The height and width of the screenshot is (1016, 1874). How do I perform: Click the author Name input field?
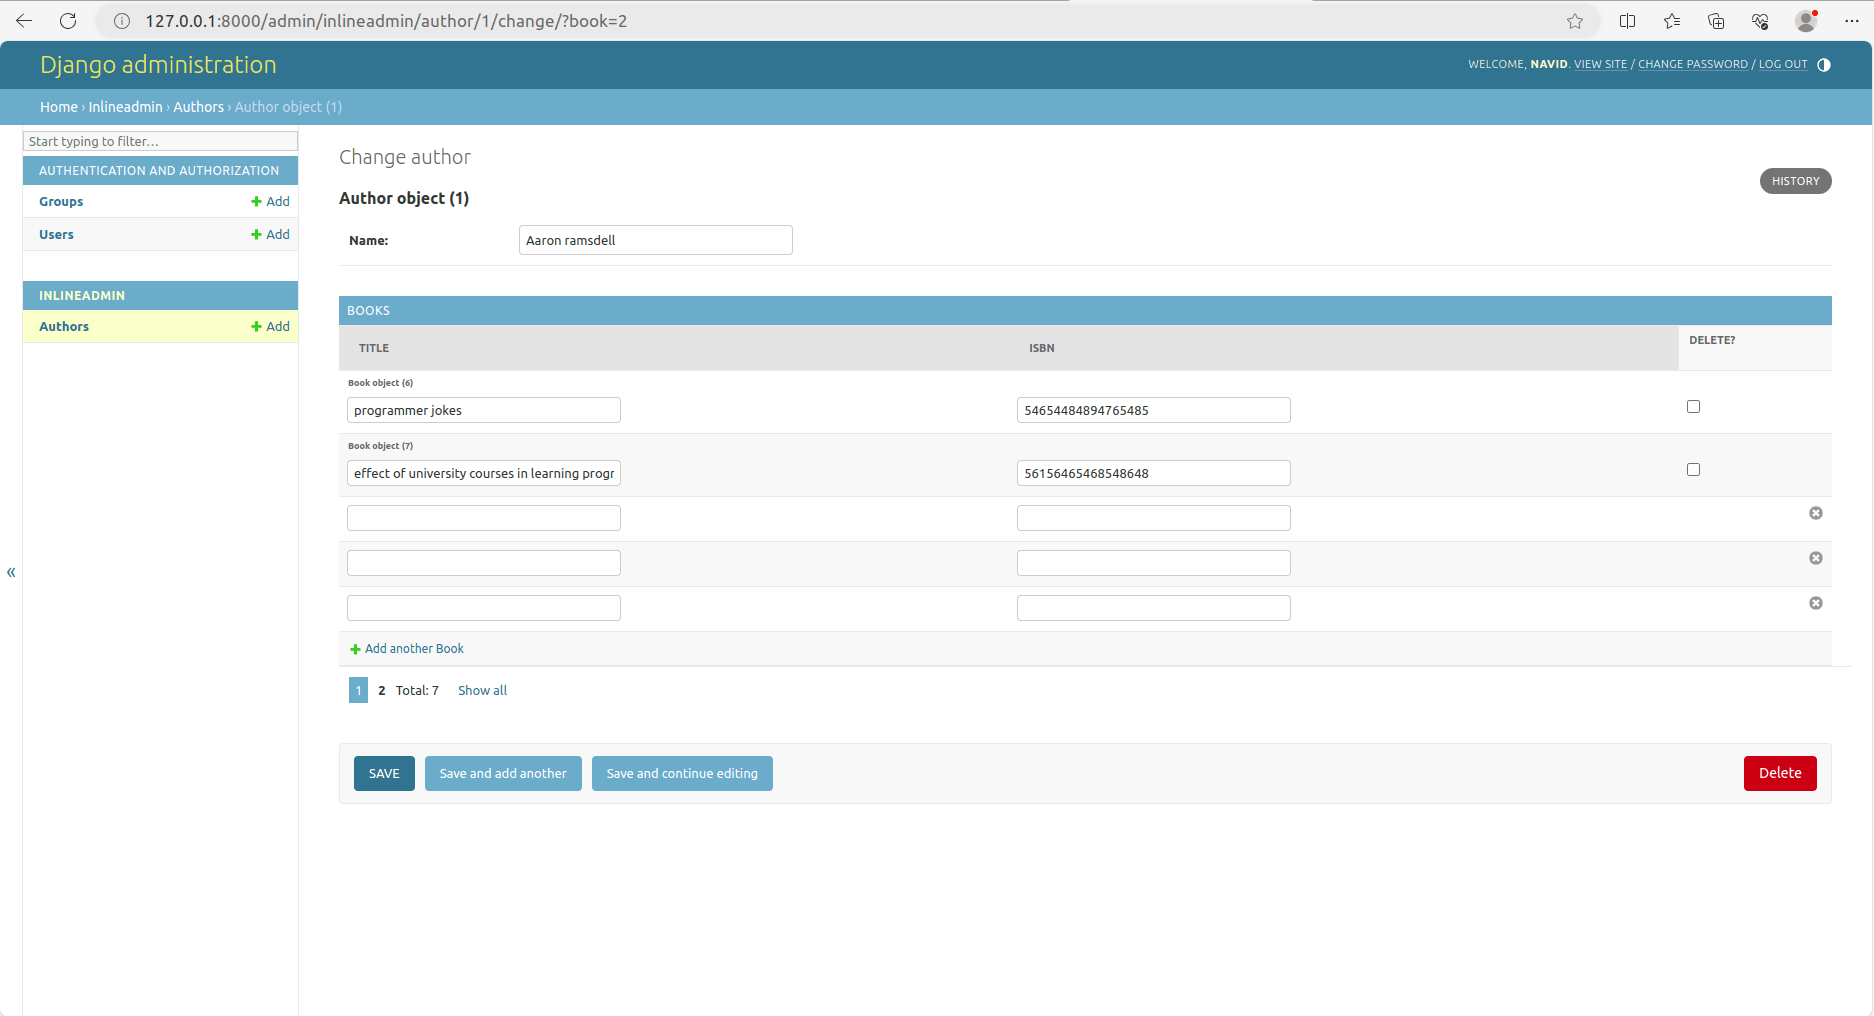pos(655,240)
